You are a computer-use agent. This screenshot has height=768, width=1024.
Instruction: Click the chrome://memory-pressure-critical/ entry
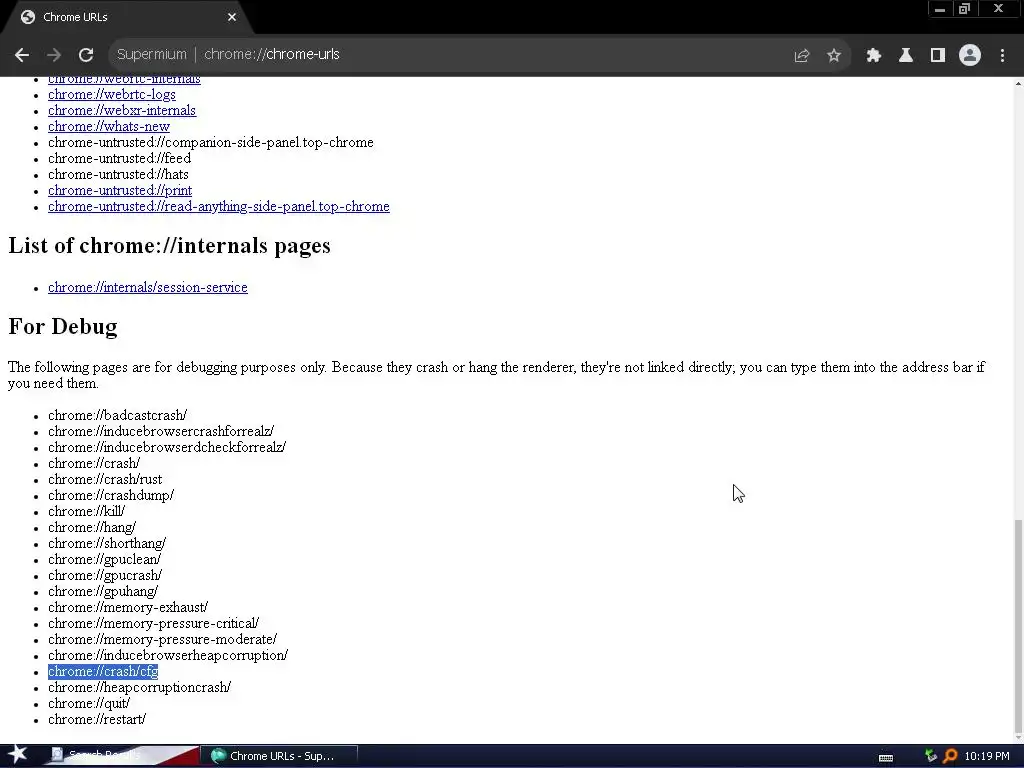coord(153,623)
